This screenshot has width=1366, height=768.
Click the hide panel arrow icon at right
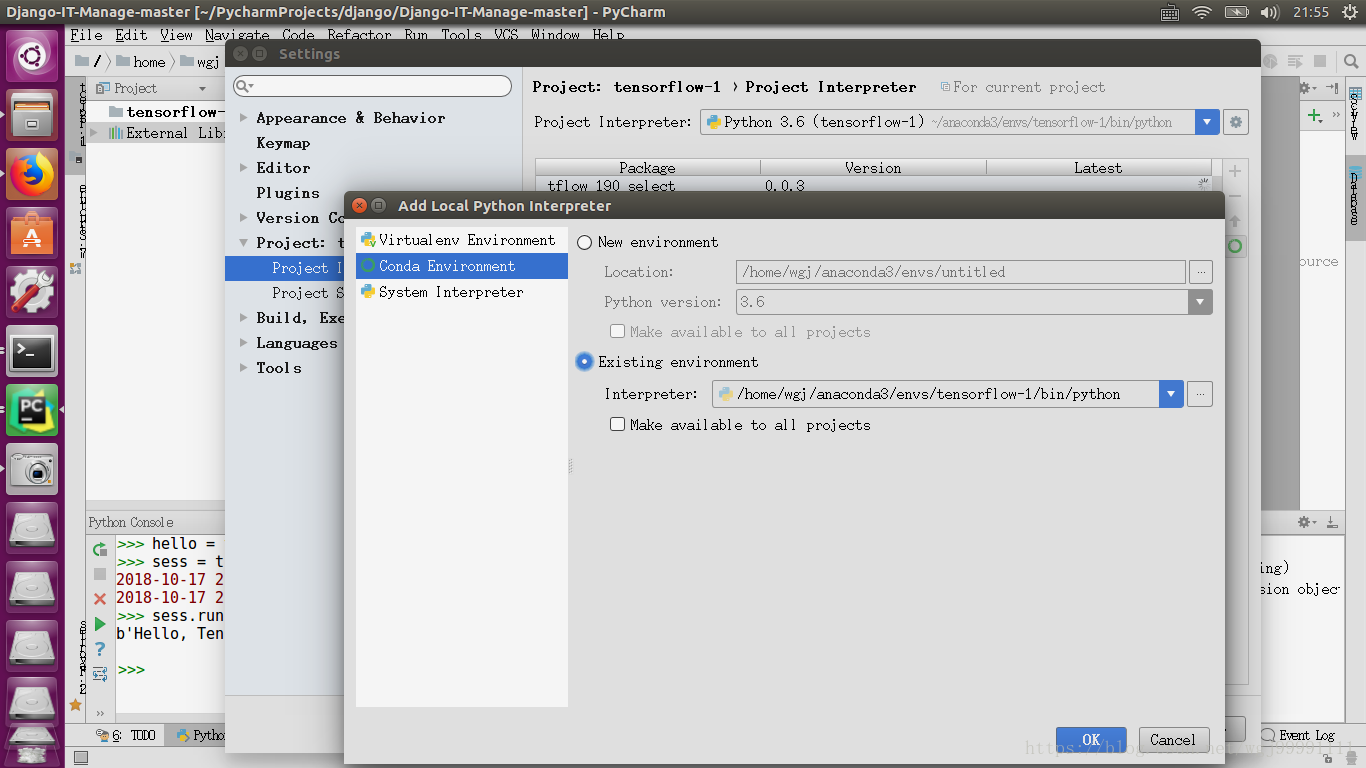[1332, 88]
